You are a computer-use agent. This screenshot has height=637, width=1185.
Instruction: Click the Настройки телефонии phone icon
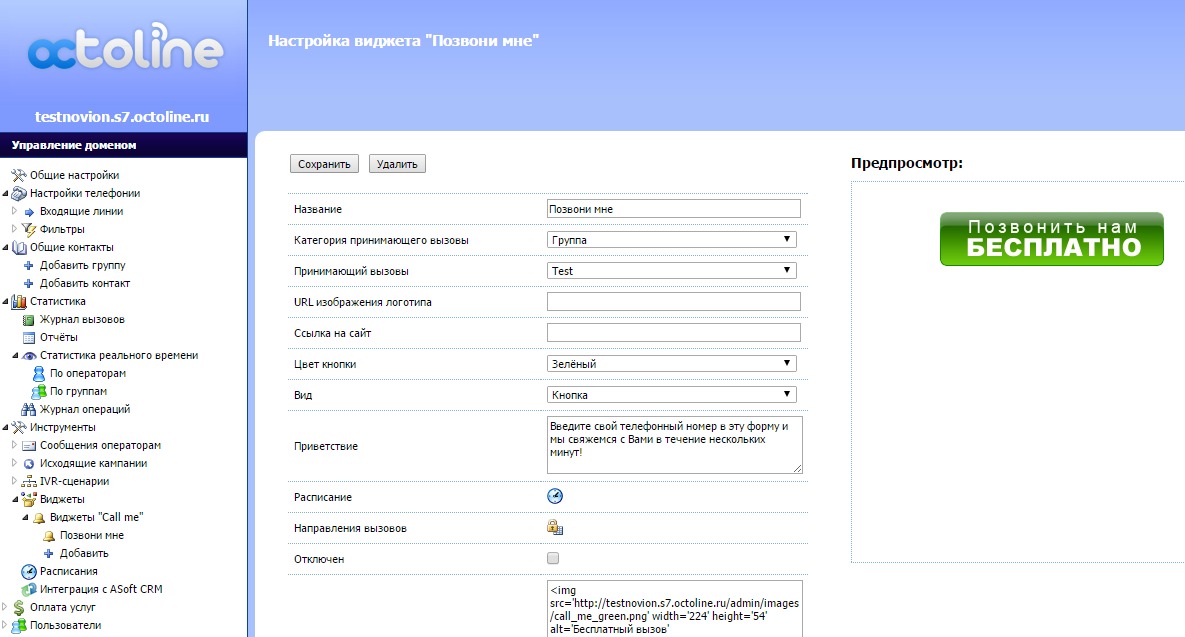pyautogui.click(x=19, y=193)
